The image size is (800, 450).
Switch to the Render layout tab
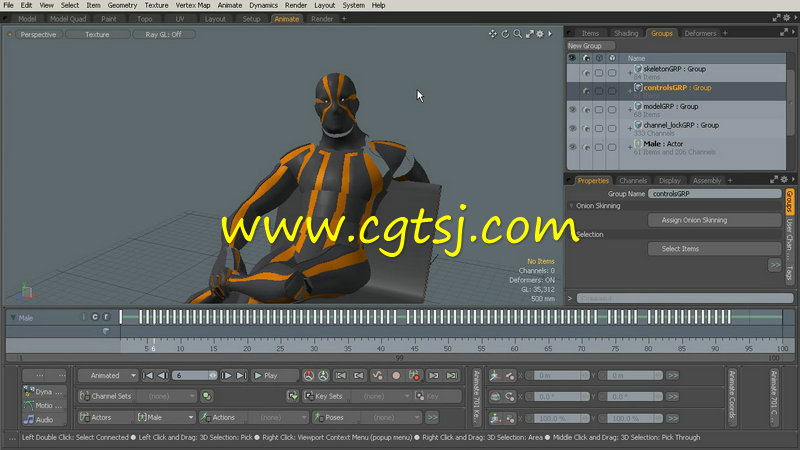click(322, 19)
